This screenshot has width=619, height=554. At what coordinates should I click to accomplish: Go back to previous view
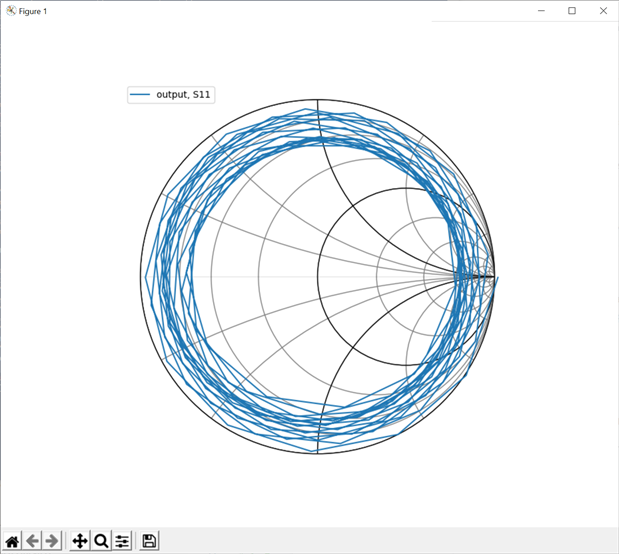coord(32,541)
